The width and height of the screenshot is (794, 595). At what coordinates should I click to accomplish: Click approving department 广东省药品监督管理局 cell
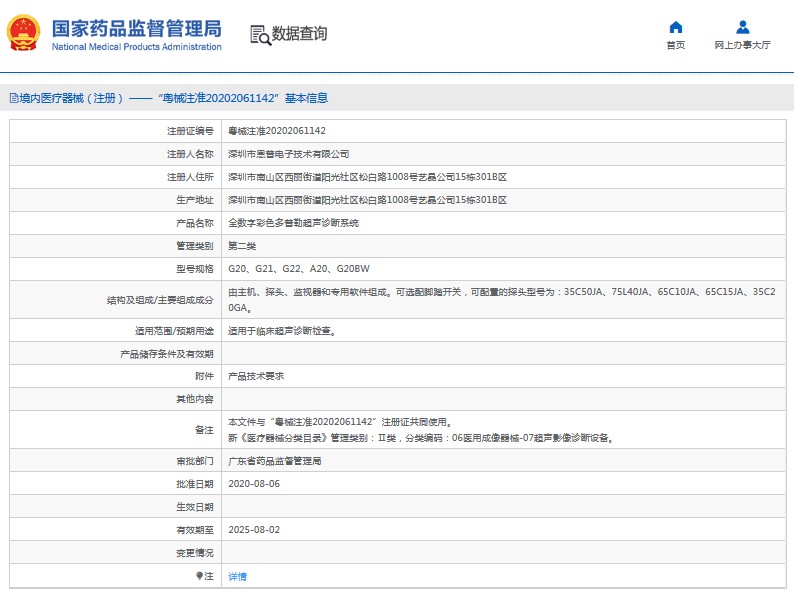click(x=503, y=461)
